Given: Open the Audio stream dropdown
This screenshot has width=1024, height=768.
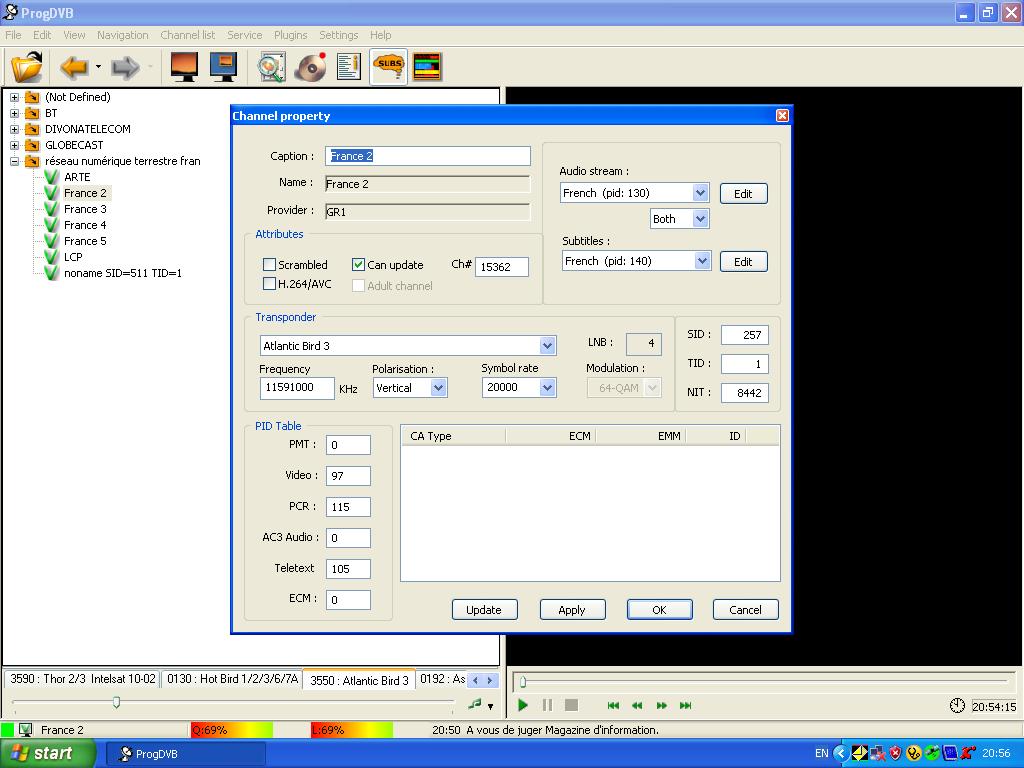Looking at the screenshot, I should (x=700, y=193).
